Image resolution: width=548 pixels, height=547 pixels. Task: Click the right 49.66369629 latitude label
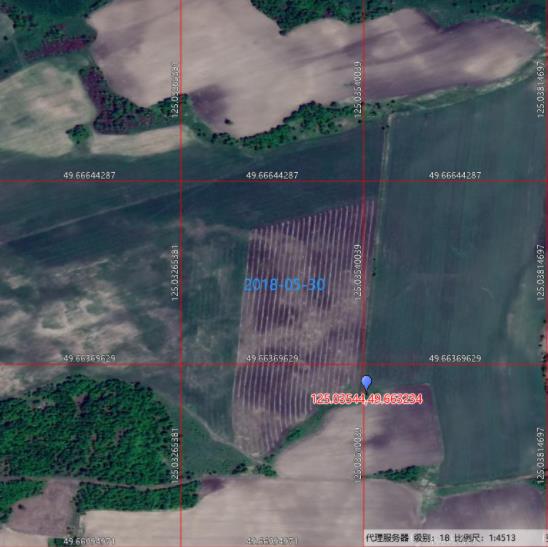pos(455,358)
